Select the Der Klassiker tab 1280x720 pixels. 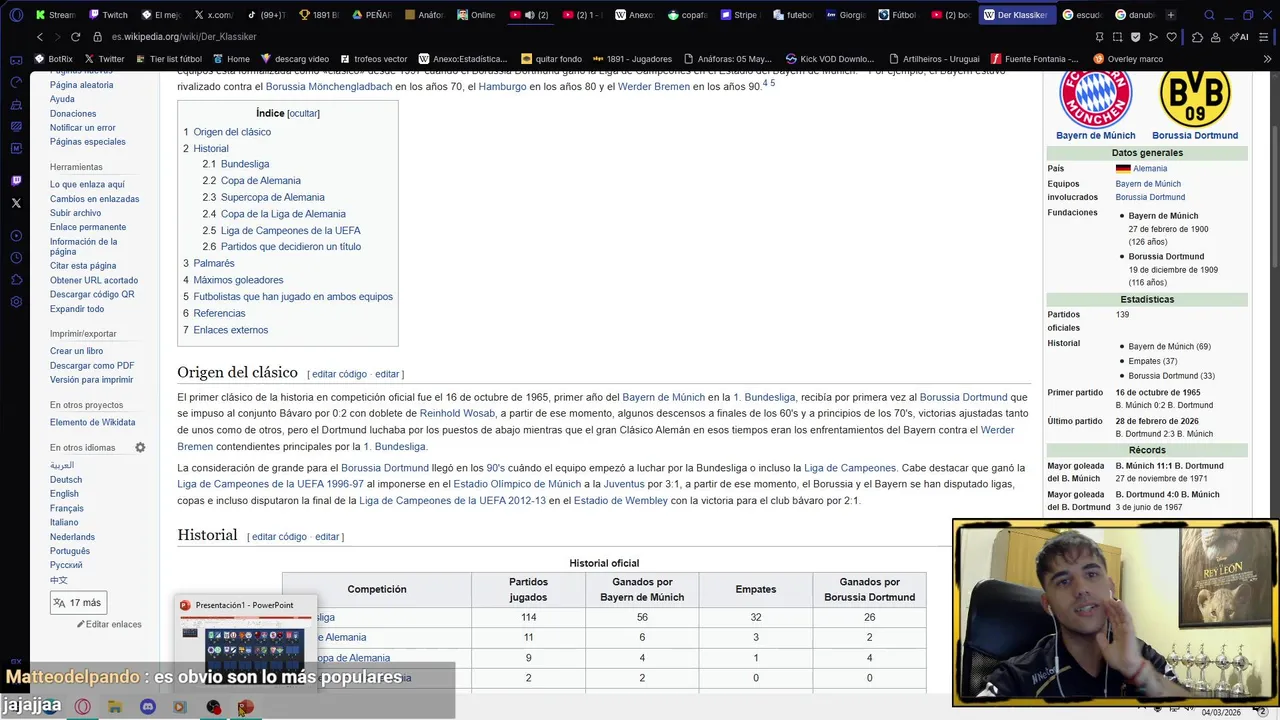1016,15
